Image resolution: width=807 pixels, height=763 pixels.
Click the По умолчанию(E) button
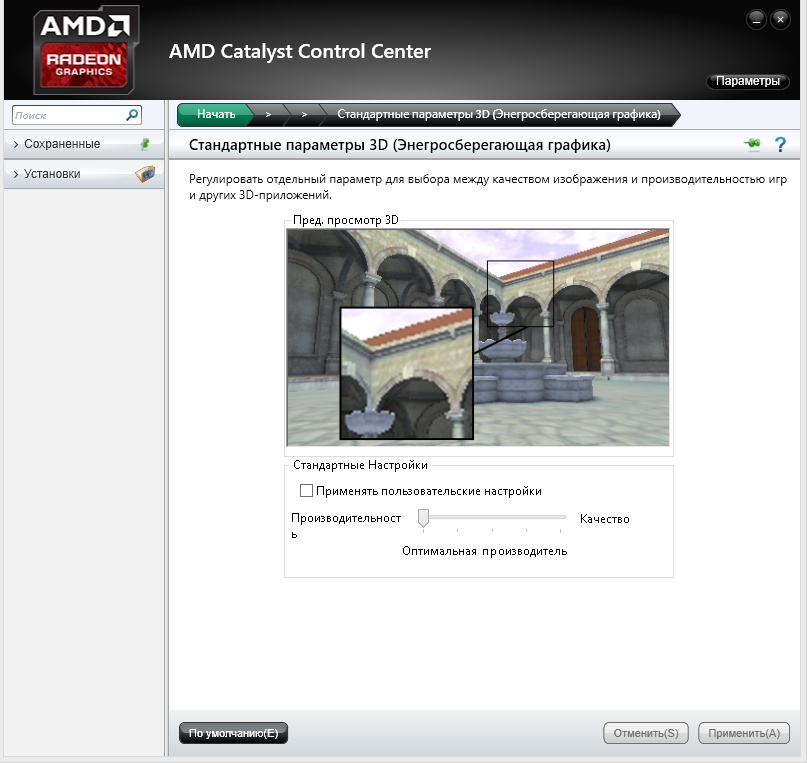pyautogui.click(x=233, y=733)
